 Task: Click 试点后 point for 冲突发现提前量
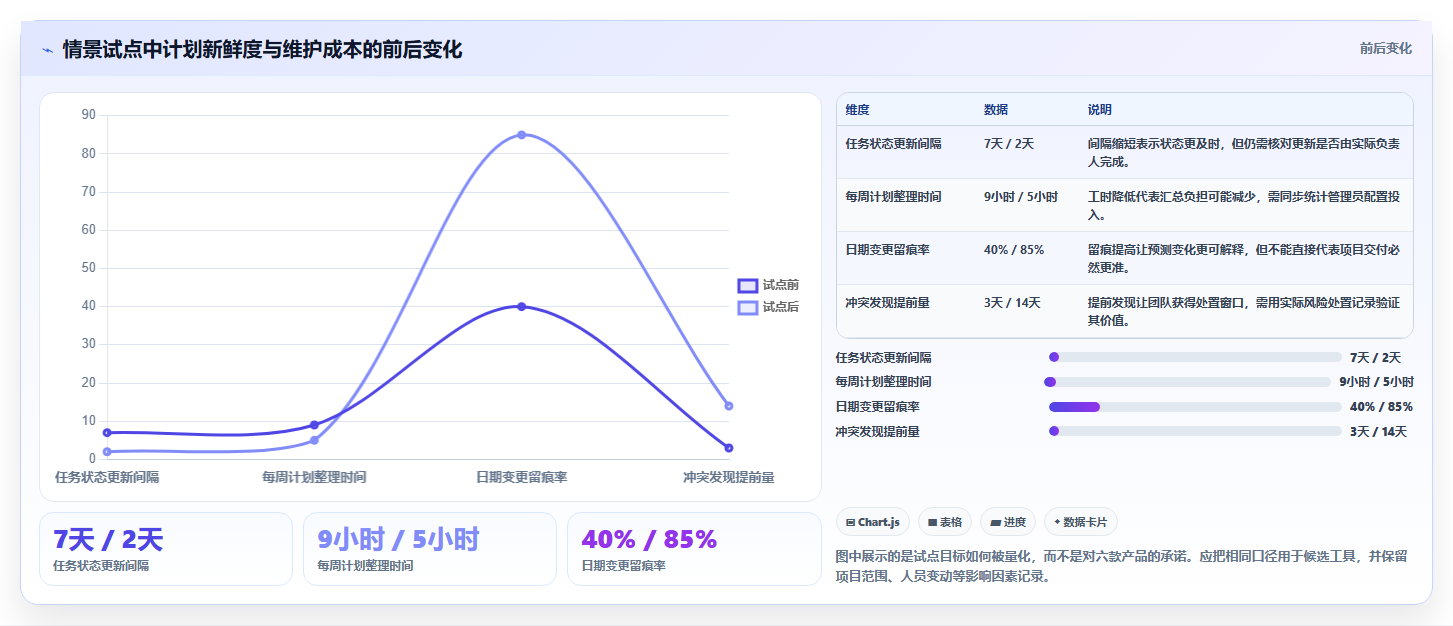tap(729, 406)
